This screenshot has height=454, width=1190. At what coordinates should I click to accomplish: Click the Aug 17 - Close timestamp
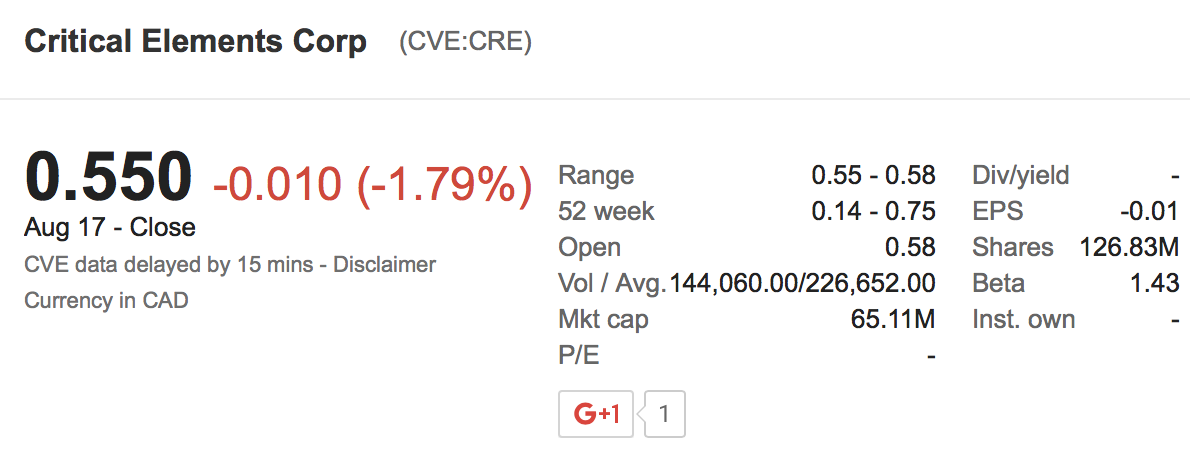point(110,228)
